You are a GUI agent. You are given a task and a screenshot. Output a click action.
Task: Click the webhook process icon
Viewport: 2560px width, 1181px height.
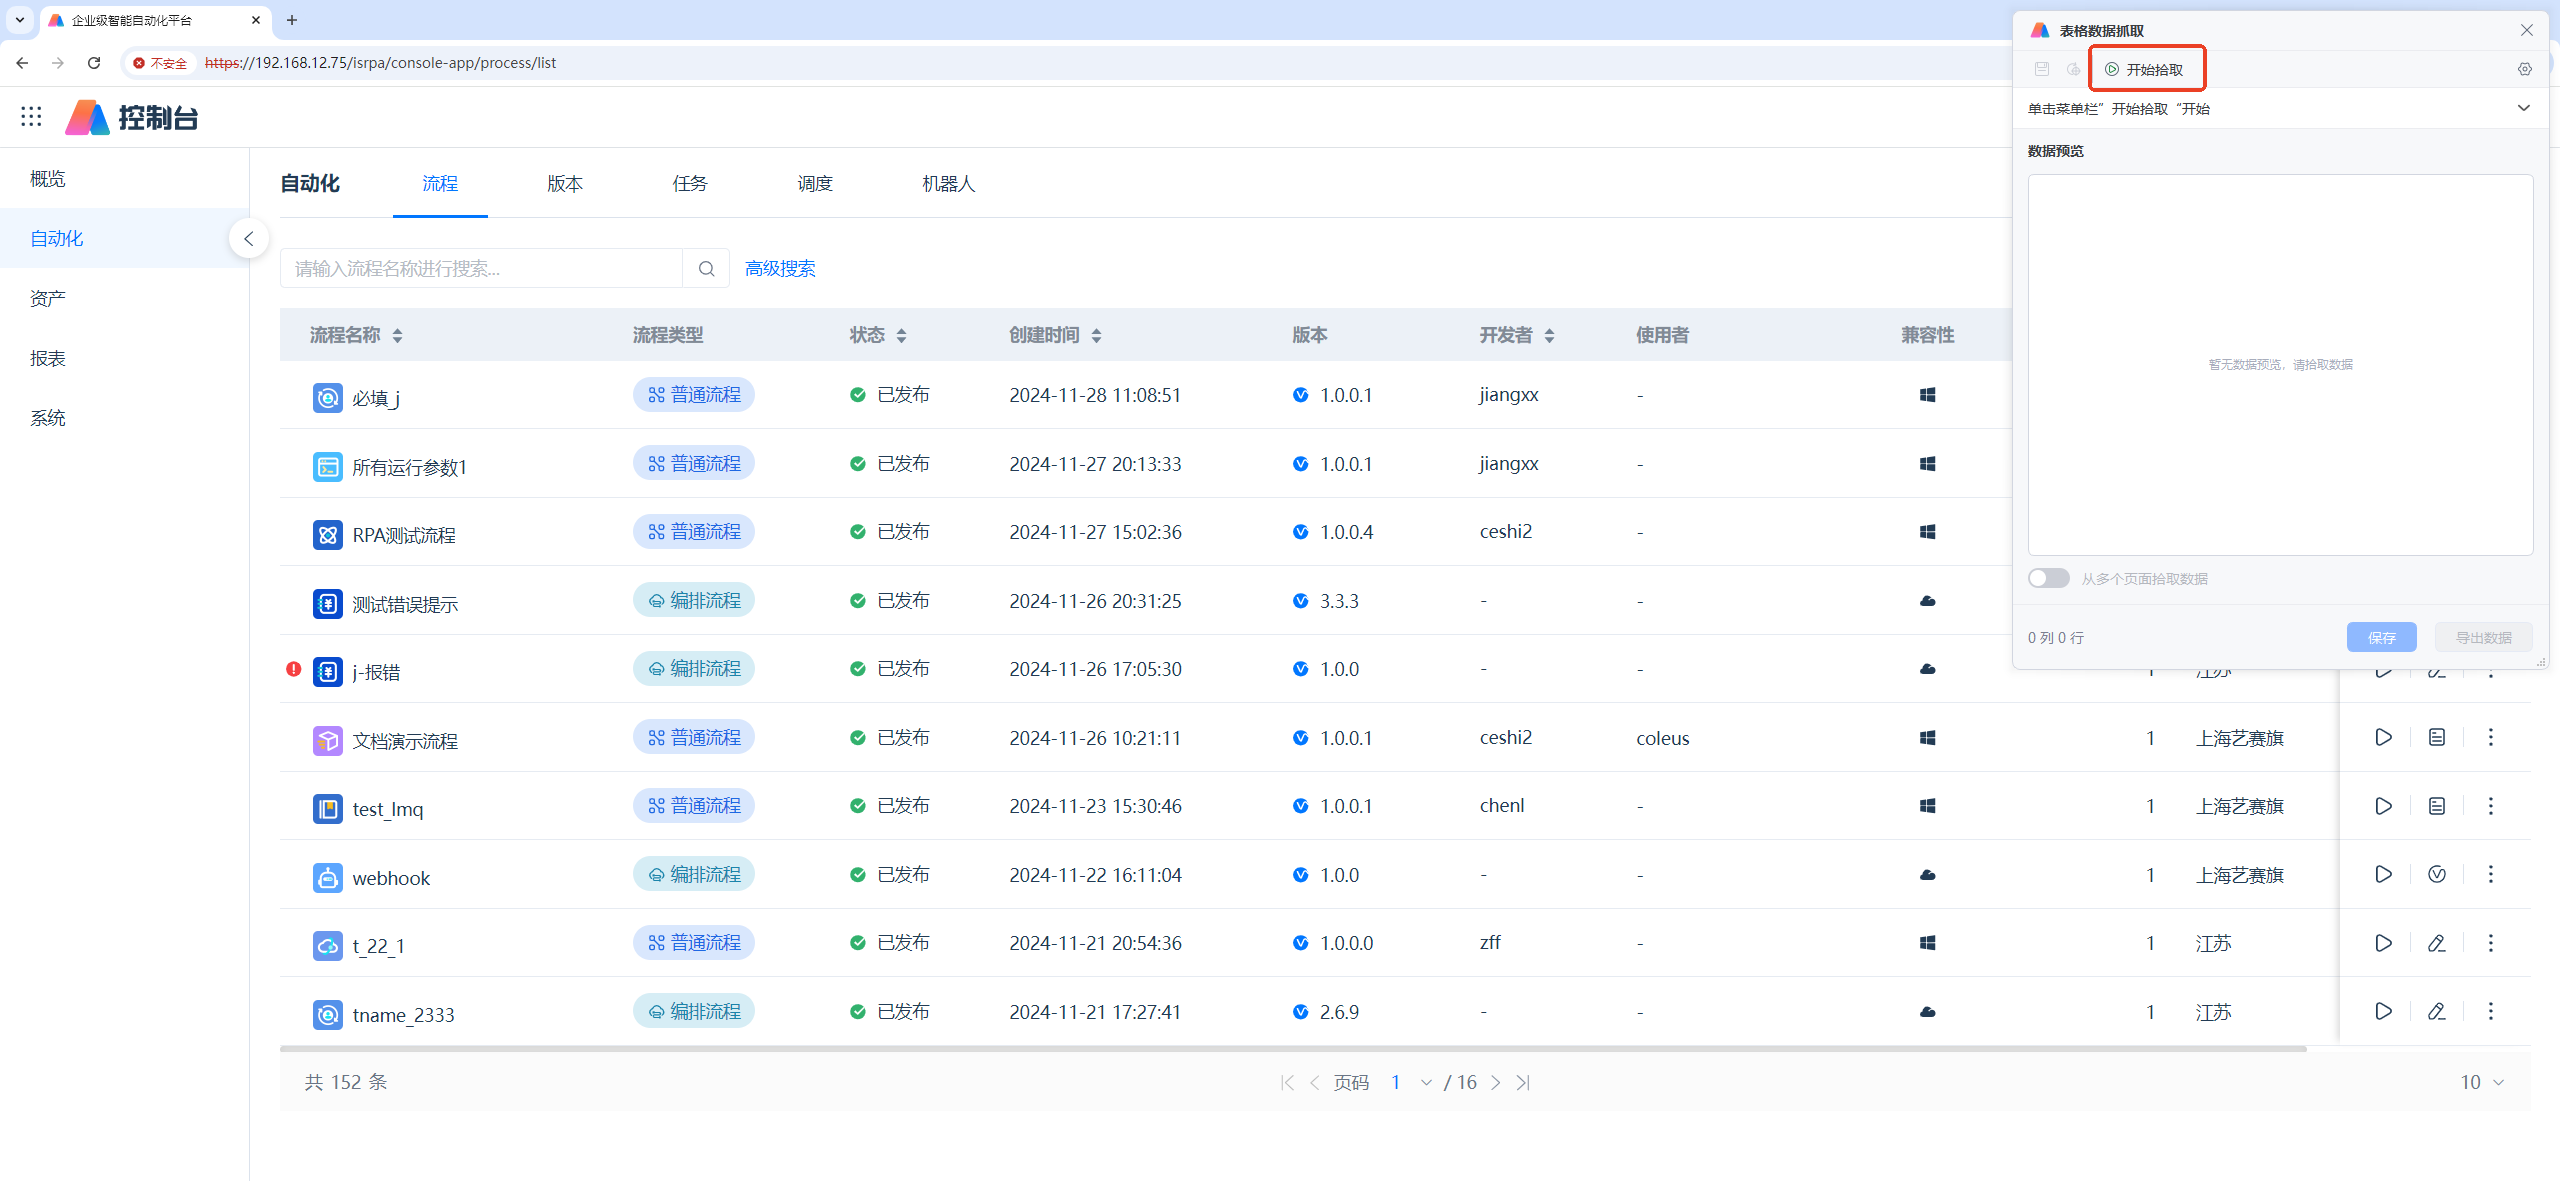click(327, 878)
